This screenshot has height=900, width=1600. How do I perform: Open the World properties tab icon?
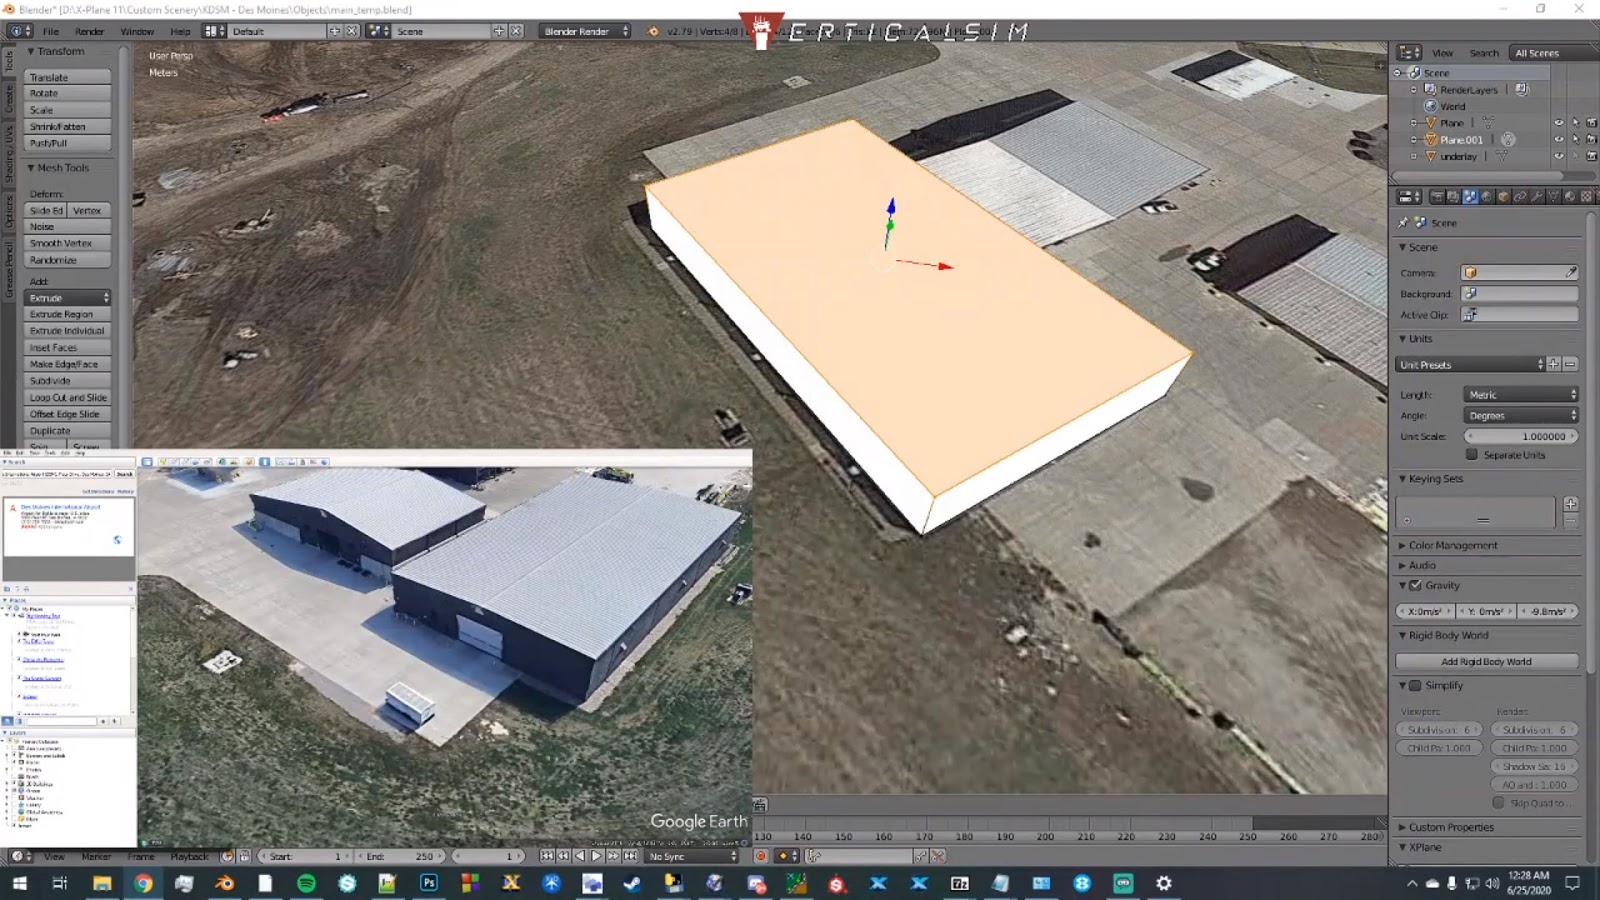[x=1486, y=197]
